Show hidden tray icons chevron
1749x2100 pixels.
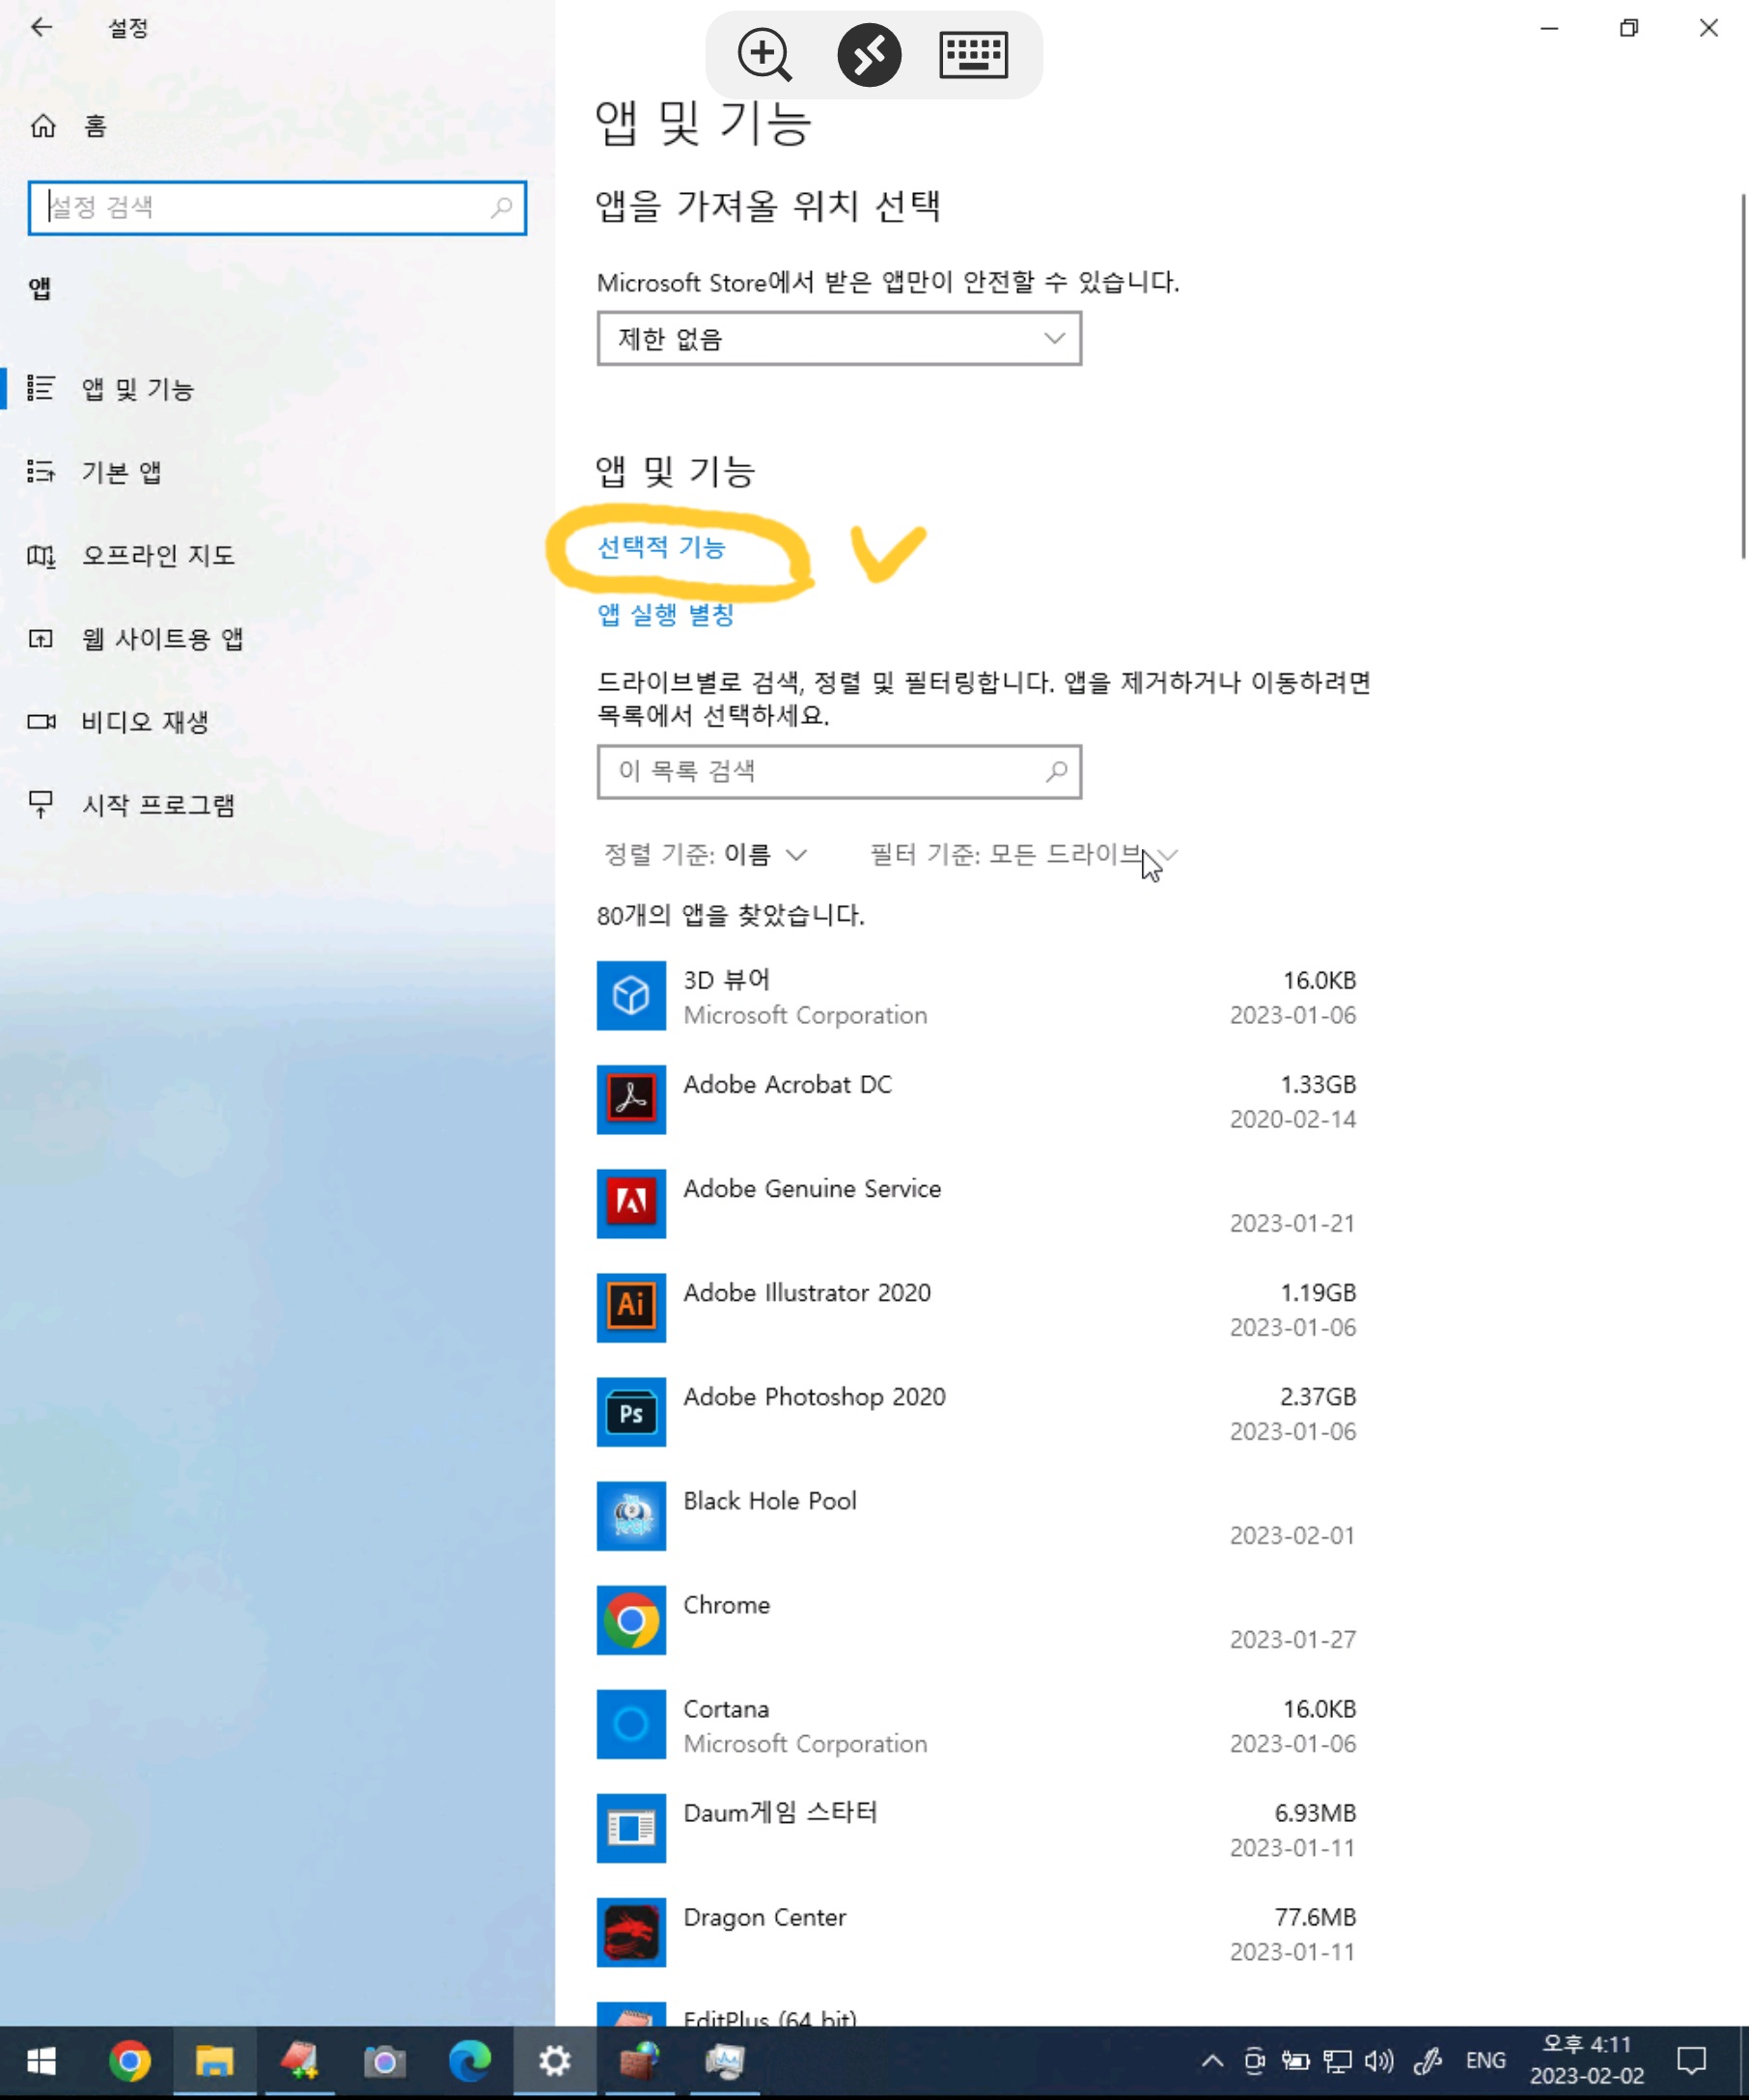1212,2060
